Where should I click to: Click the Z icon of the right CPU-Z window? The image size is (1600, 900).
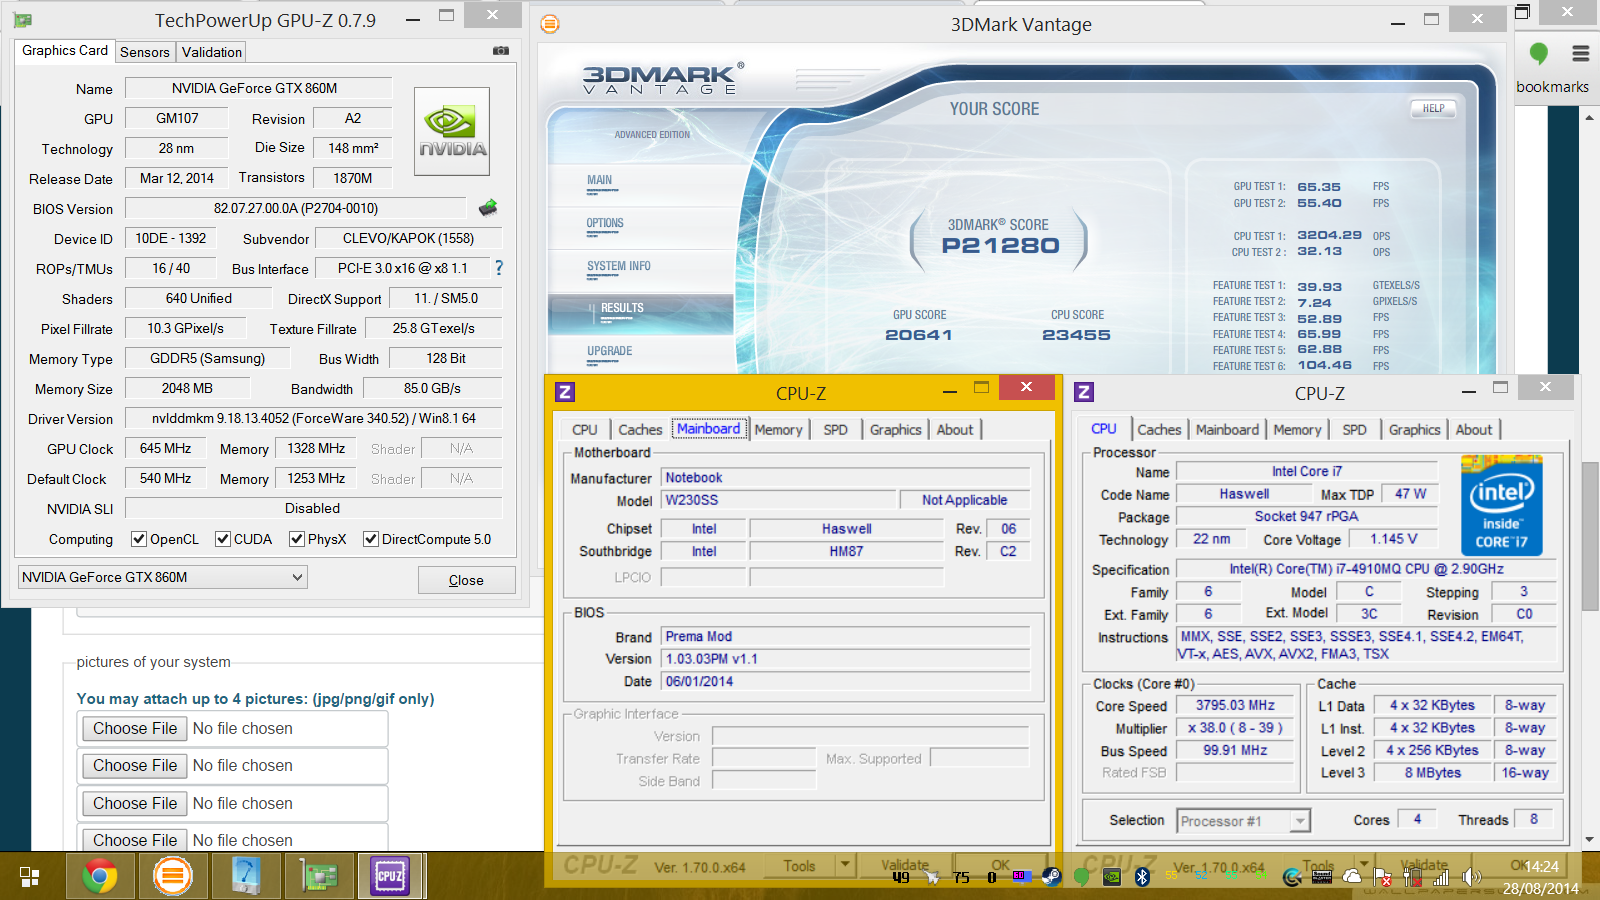(1084, 392)
